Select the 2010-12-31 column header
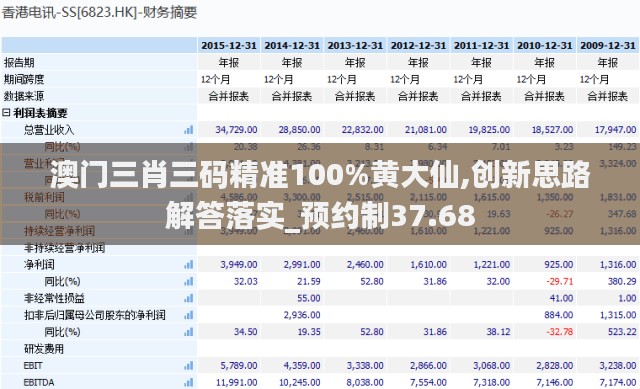This screenshot has height=389, width=640. [x=545, y=45]
